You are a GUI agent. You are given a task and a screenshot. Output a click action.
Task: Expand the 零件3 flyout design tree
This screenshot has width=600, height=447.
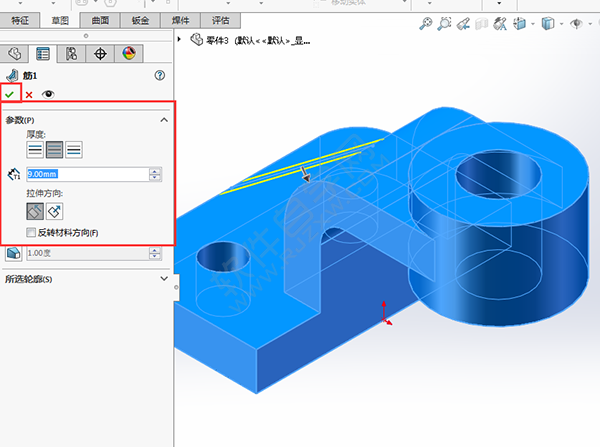(179, 39)
